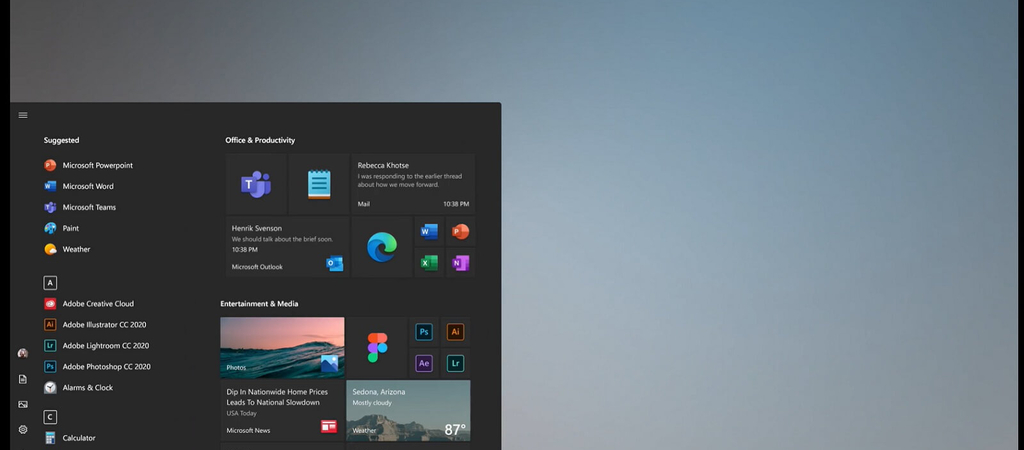
Task: Click Adobe Lightroom CC 2020 icon
Action: tap(50, 346)
